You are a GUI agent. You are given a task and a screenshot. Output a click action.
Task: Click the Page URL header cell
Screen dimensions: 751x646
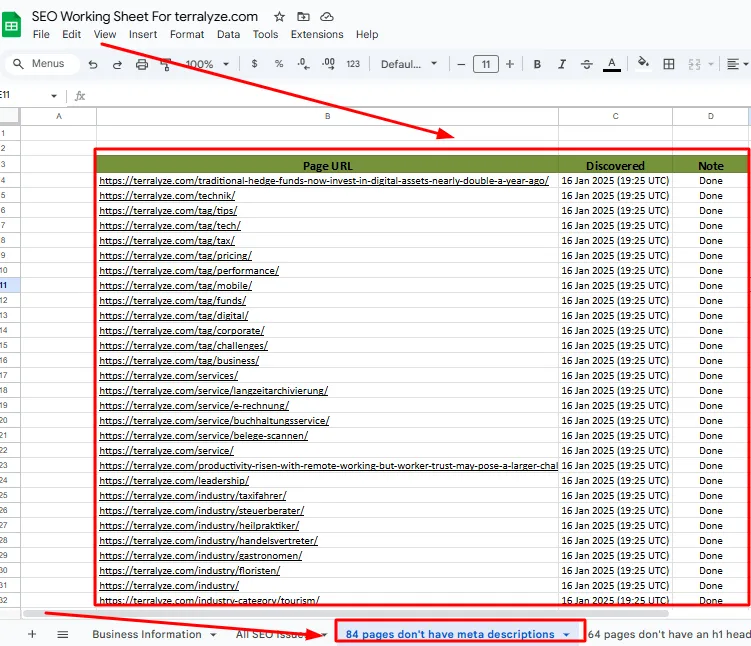click(x=328, y=165)
